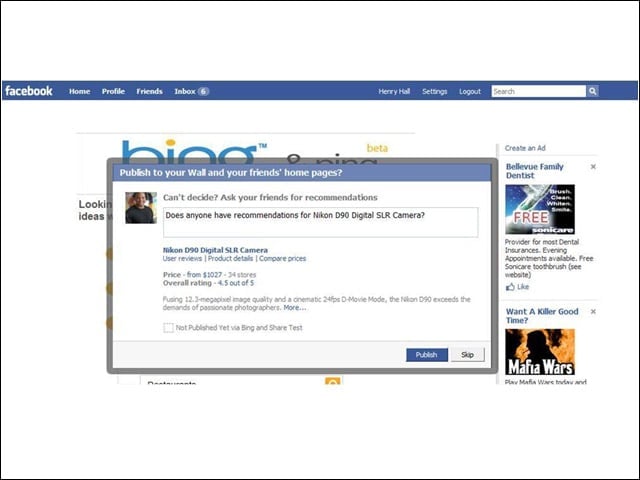This screenshot has width=640, height=480.
Task: Open the Home menu item
Action: point(80,91)
